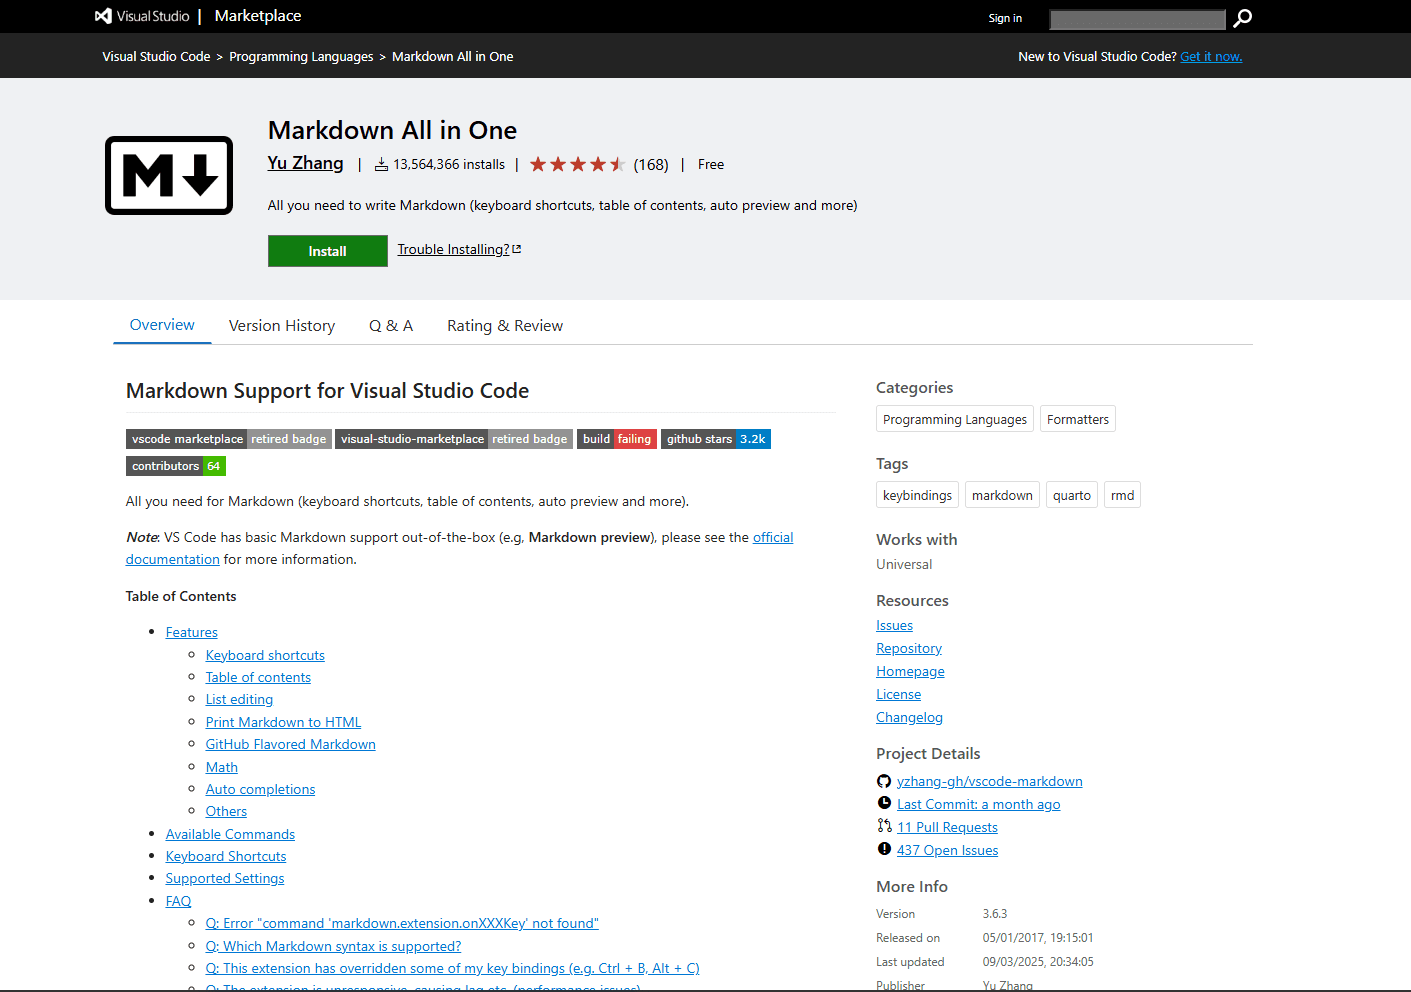The image size is (1411, 992).
Task: Click the search magnifier icon
Action: pyautogui.click(x=1242, y=18)
